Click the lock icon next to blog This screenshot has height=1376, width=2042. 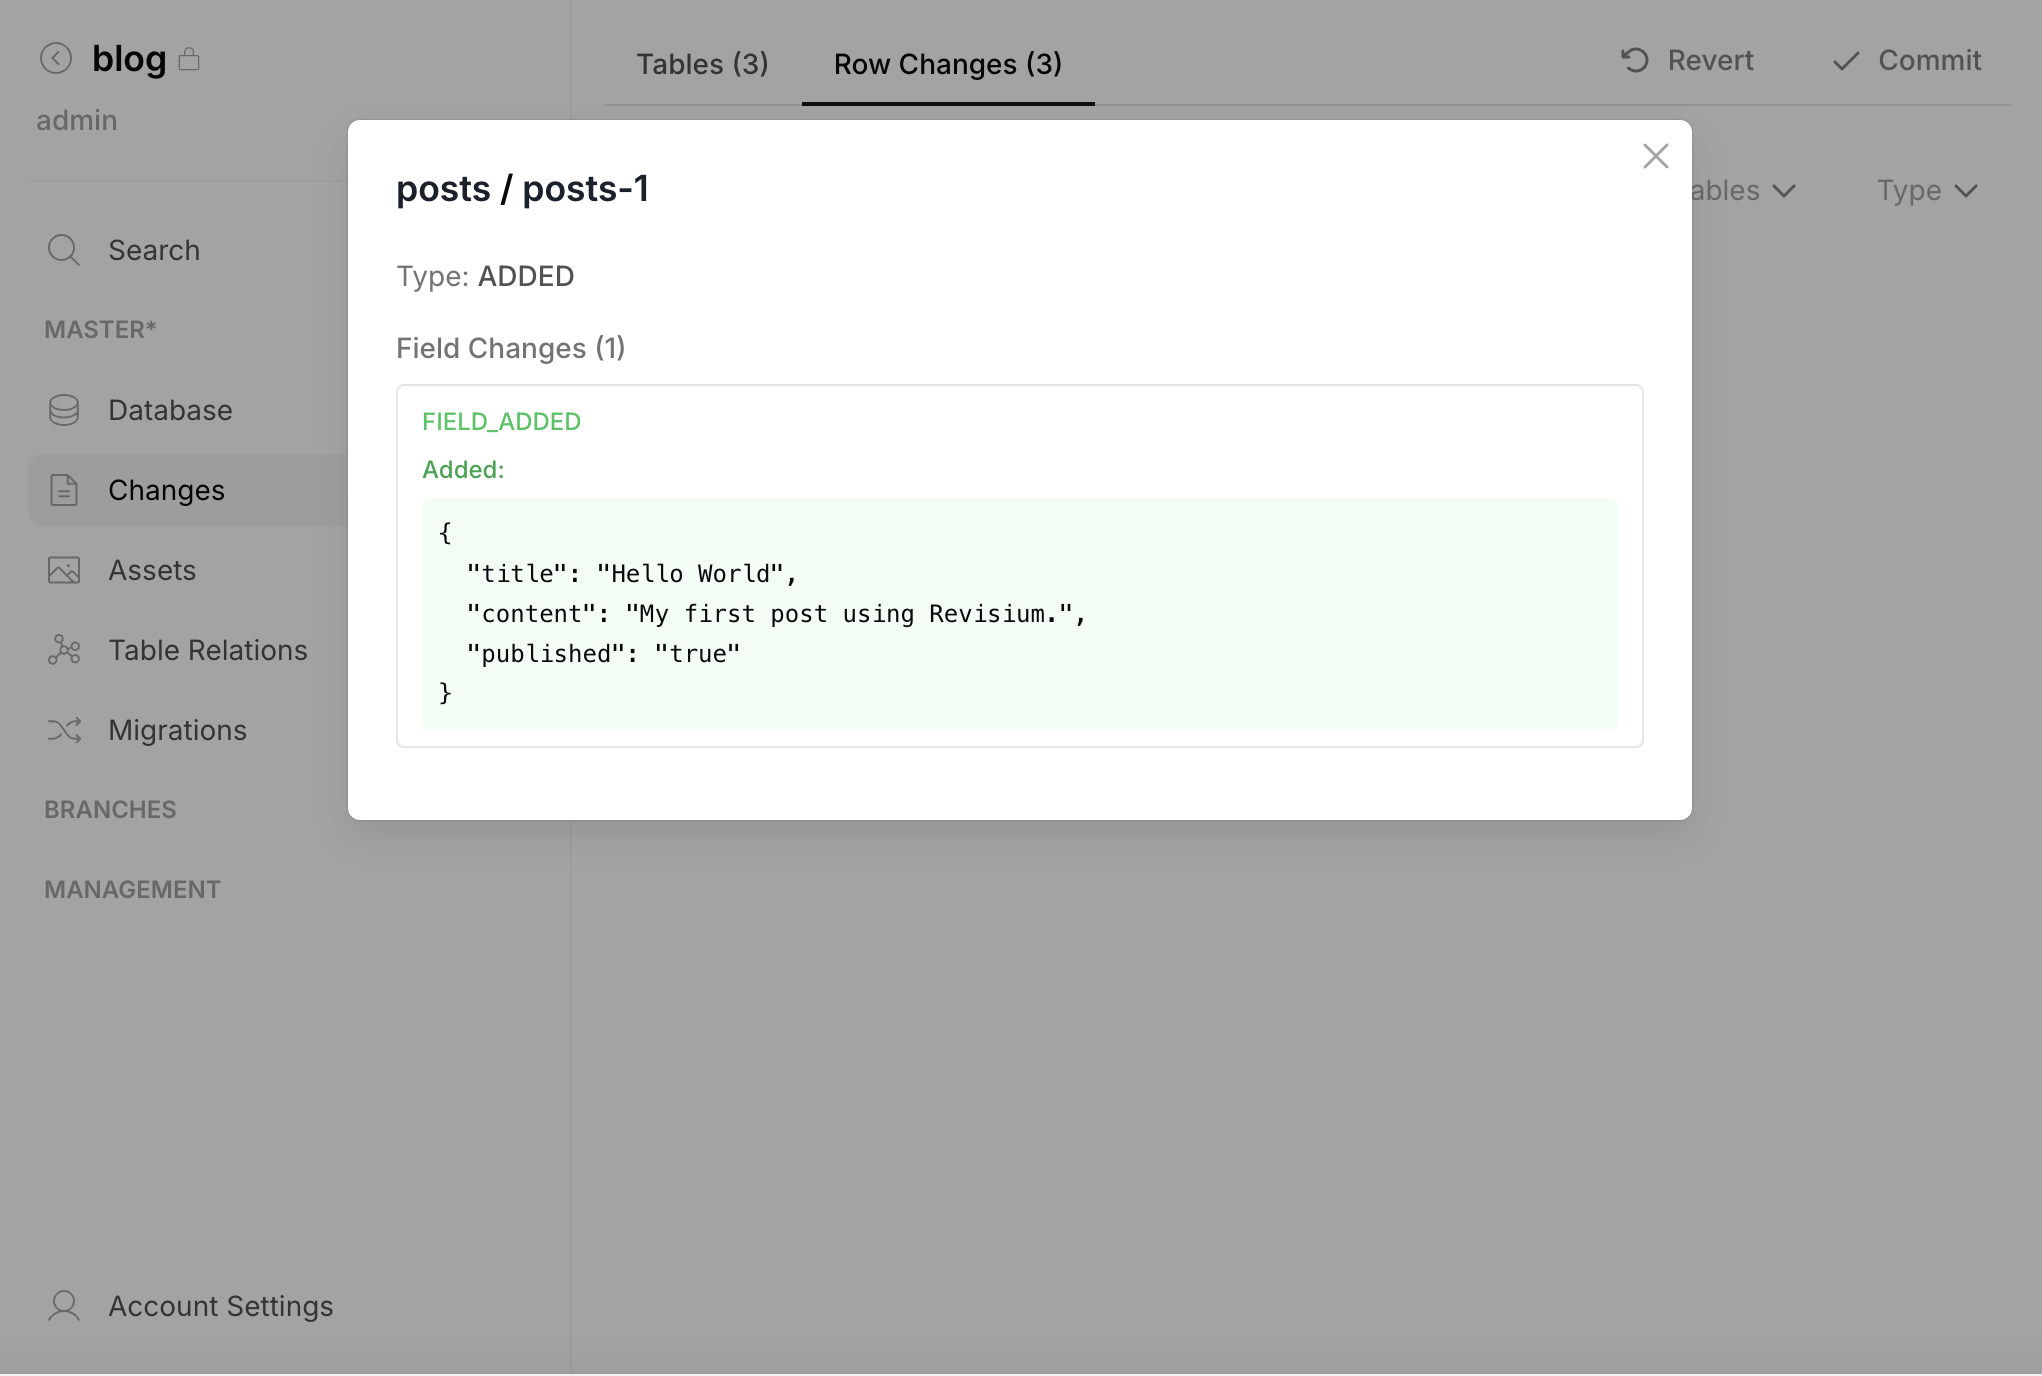pos(189,60)
